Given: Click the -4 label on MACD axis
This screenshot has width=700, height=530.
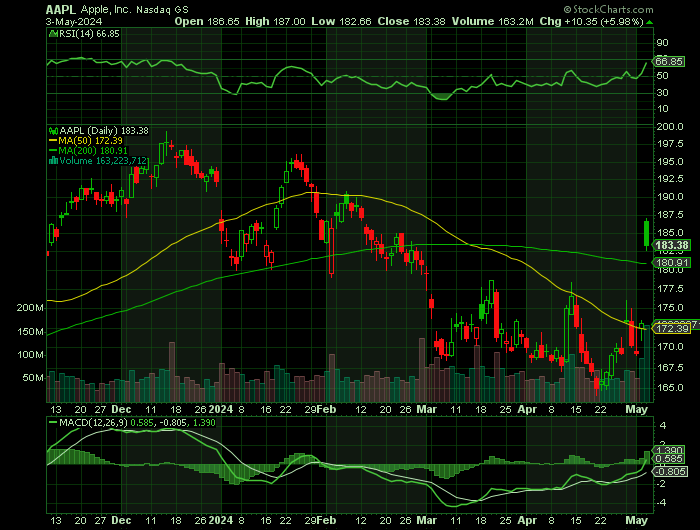Looking at the screenshot, I should click(x=662, y=503).
